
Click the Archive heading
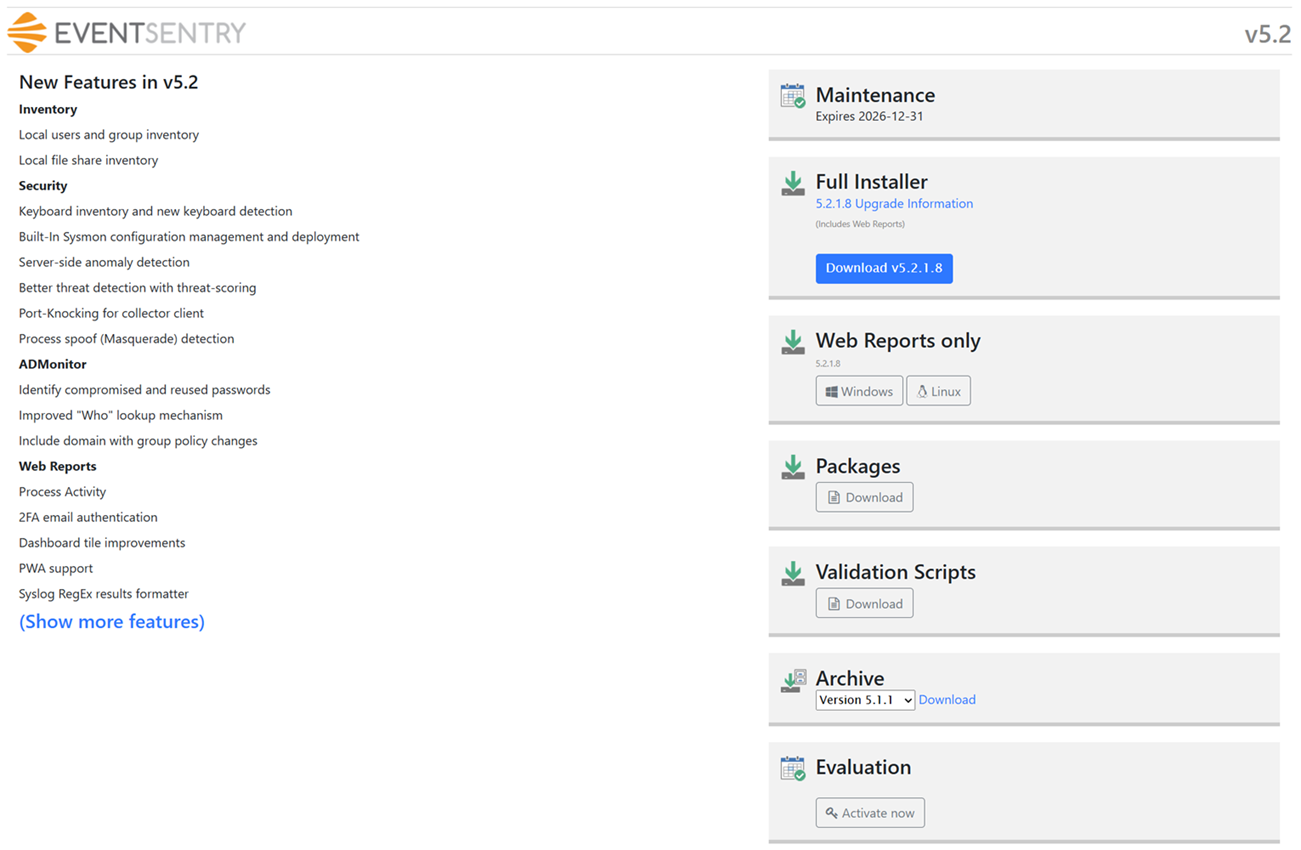point(850,678)
